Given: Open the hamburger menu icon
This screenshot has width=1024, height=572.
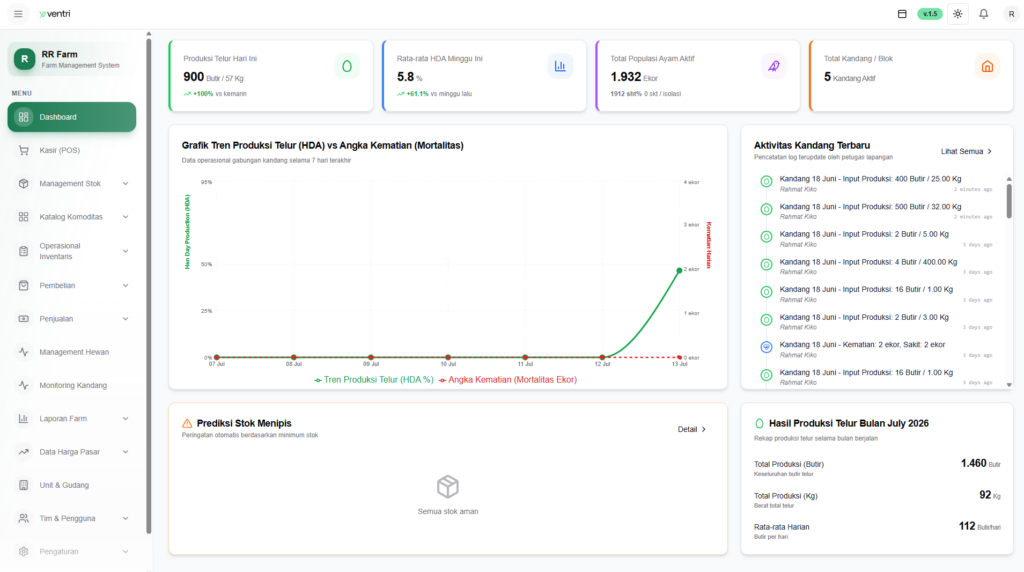Looking at the screenshot, I should tap(18, 14).
